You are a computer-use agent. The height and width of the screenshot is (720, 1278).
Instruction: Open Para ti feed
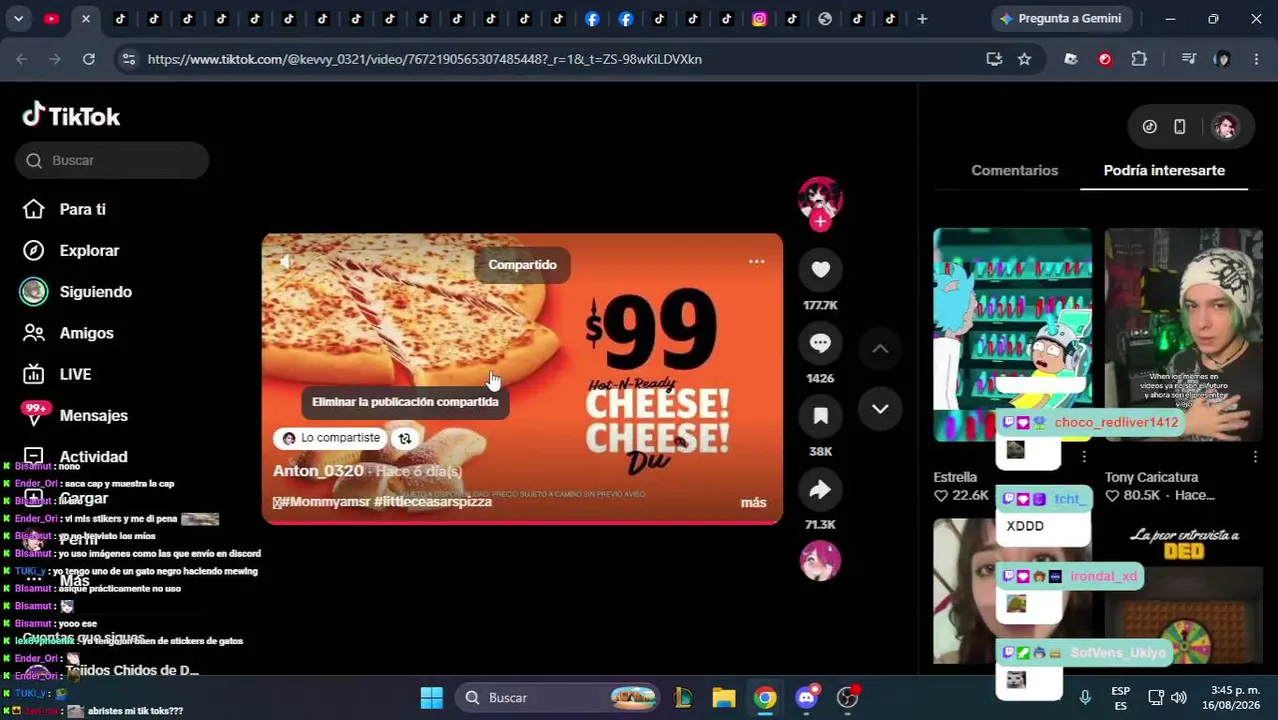tap(82, 209)
